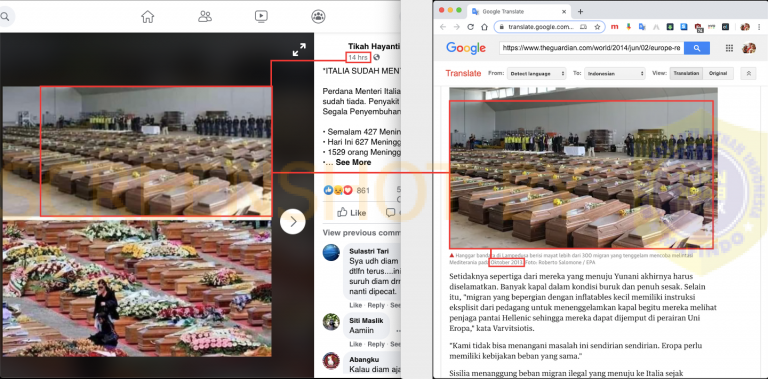Open the Google apps grid
This screenshot has height=379, width=768.
[729, 48]
